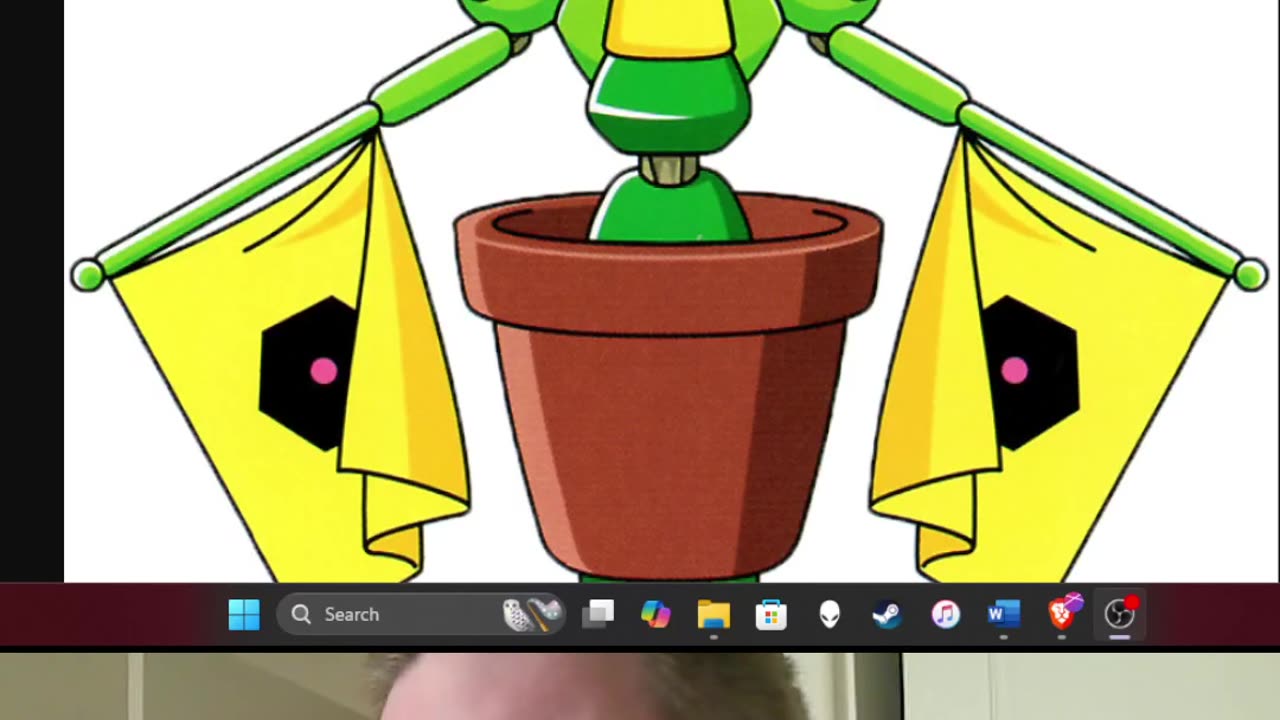Open Steam from the taskbar
Screen dimensions: 1280x720
[887, 615]
